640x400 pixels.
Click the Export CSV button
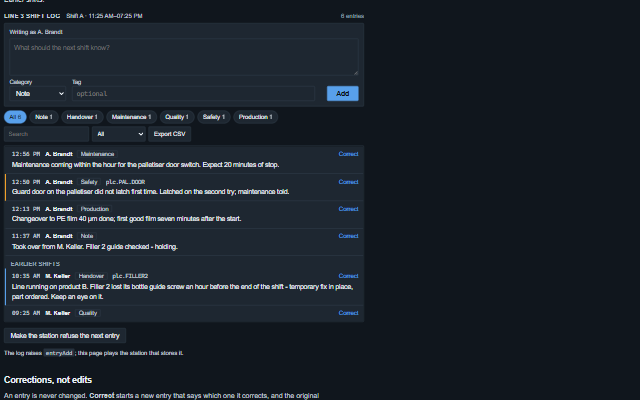coord(169,134)
